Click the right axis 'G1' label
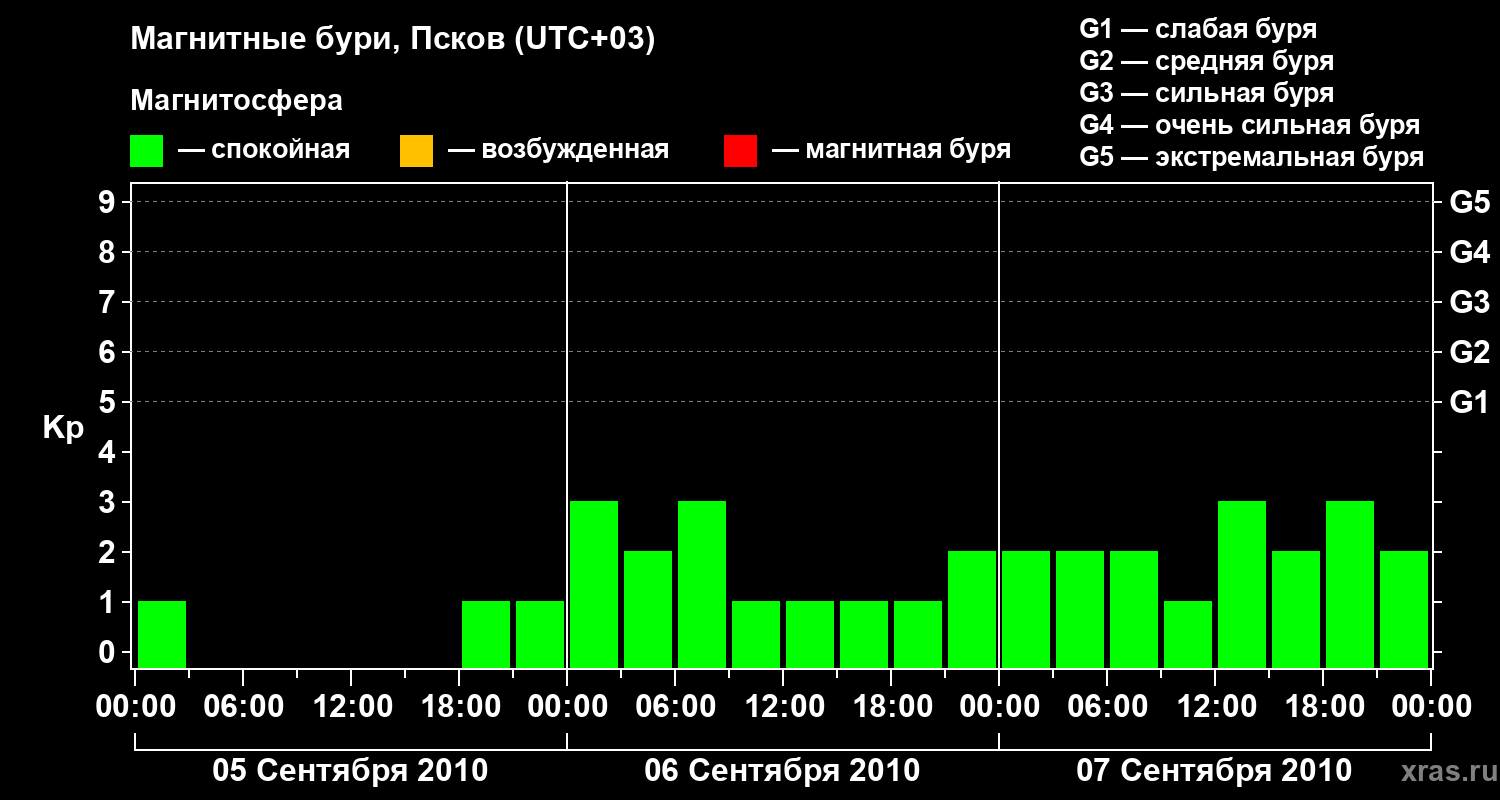Viewport: 1500px width, 800px height. (x=1470, y=403)
